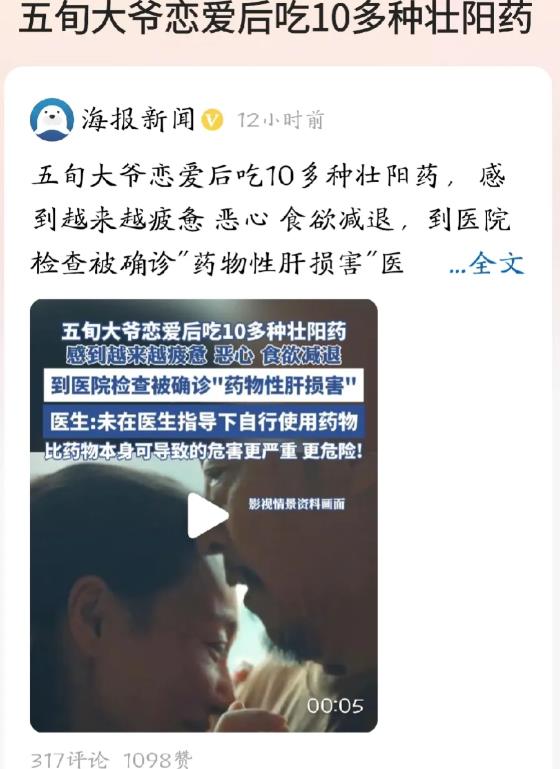Open the topic title 五旬大爷恋爱后吃10多种壮阳药 at top
Image resolution: width=560 pixels, height=769 pixels.
click(x=276, y=18)
